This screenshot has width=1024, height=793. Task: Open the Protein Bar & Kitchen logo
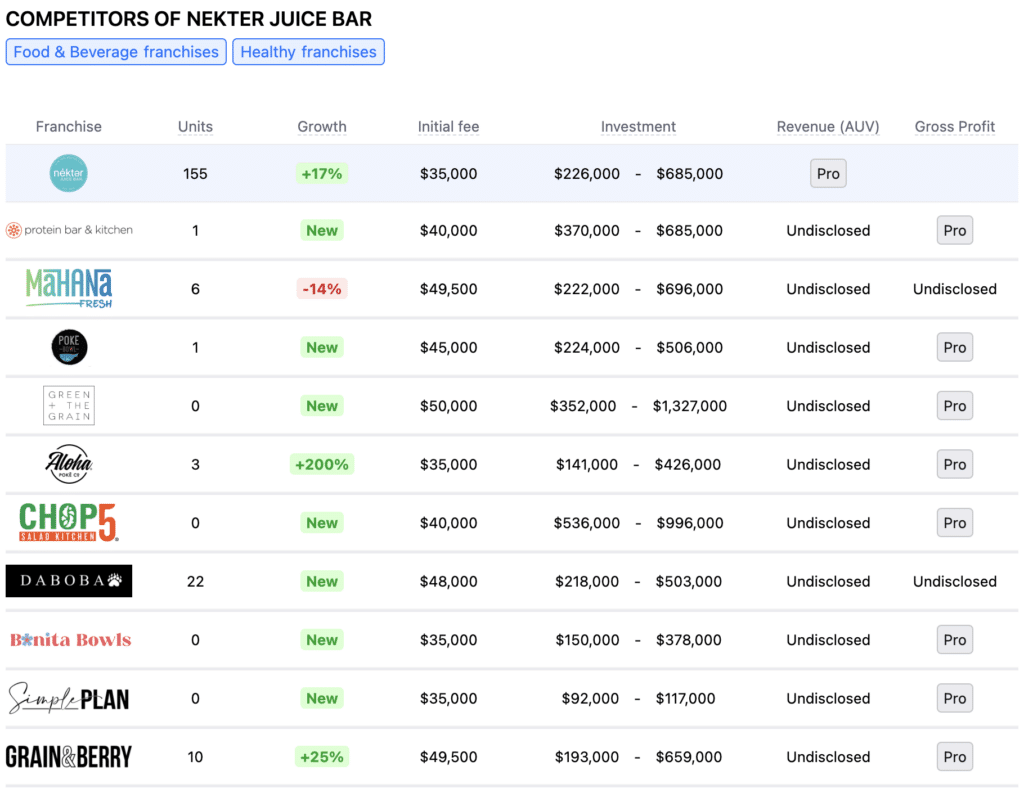[69, 230]
